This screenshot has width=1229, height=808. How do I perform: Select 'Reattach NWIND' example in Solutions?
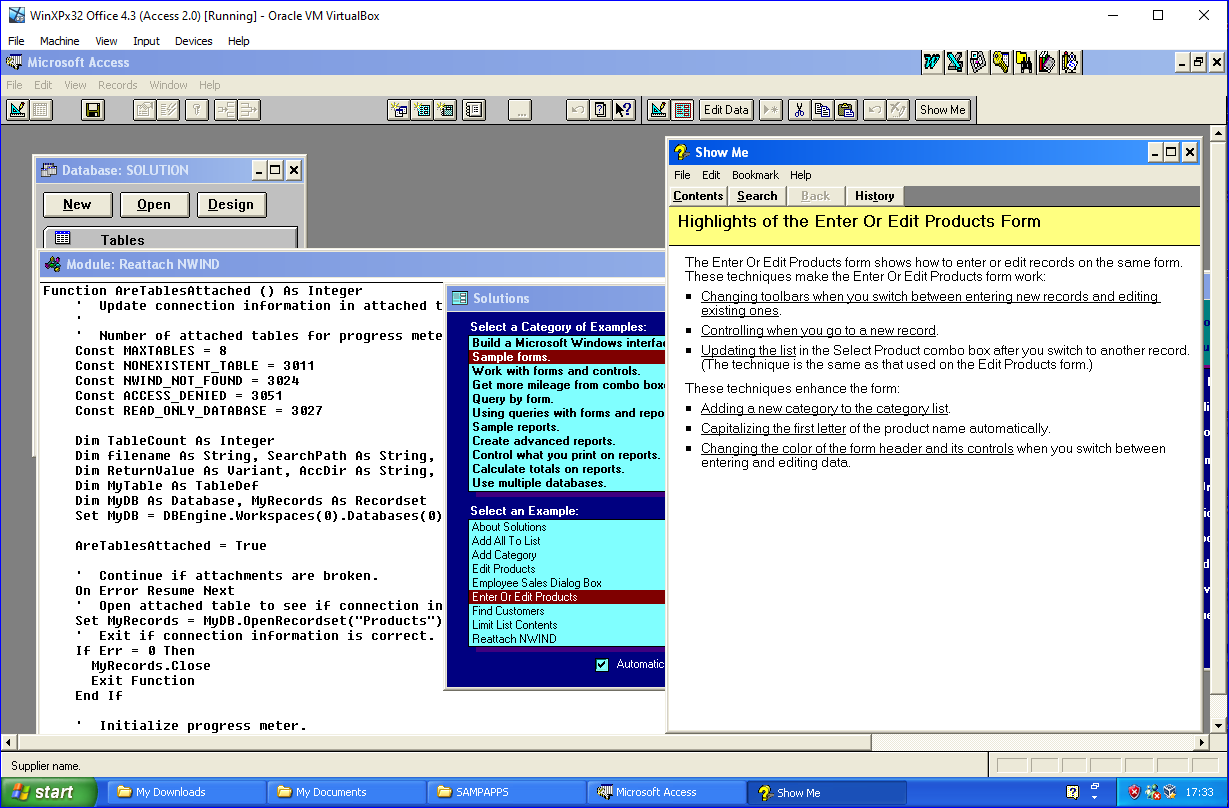567,639
